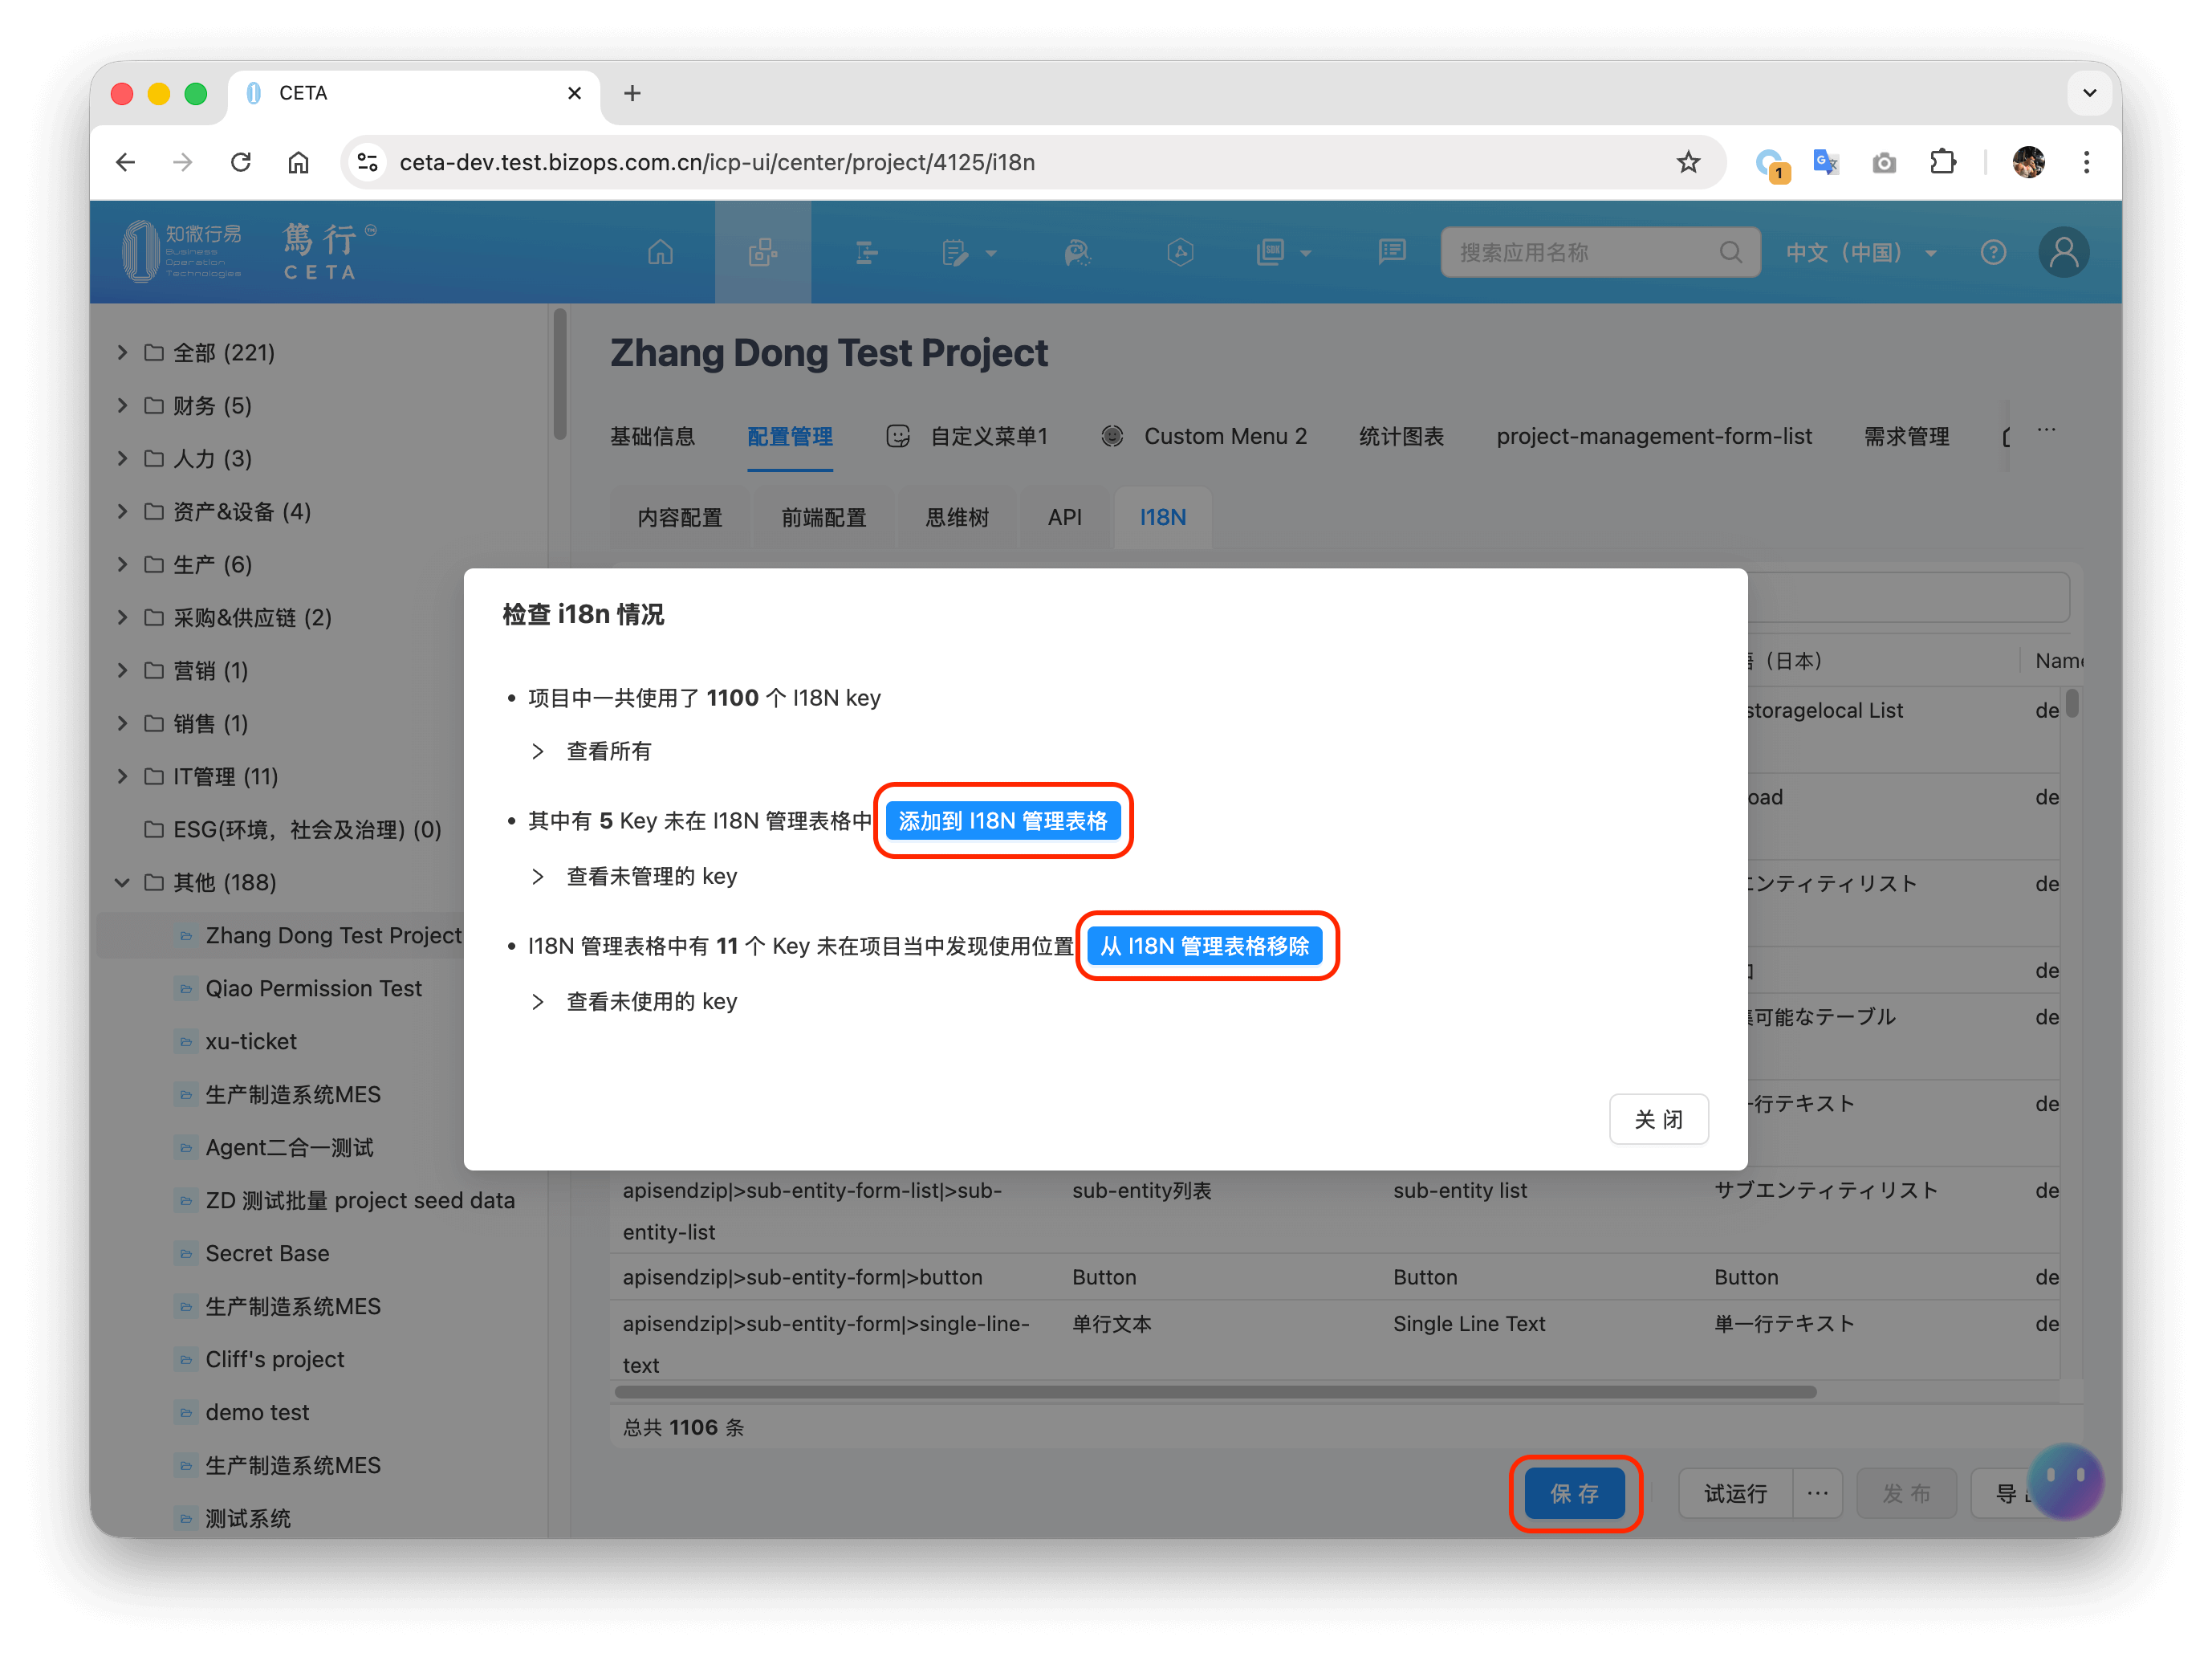The width and height of the screenshot is (2212, 1657).
Task: Bookmark this page with the star icon
Action: pyautogui.click(x=1688, y=162)
